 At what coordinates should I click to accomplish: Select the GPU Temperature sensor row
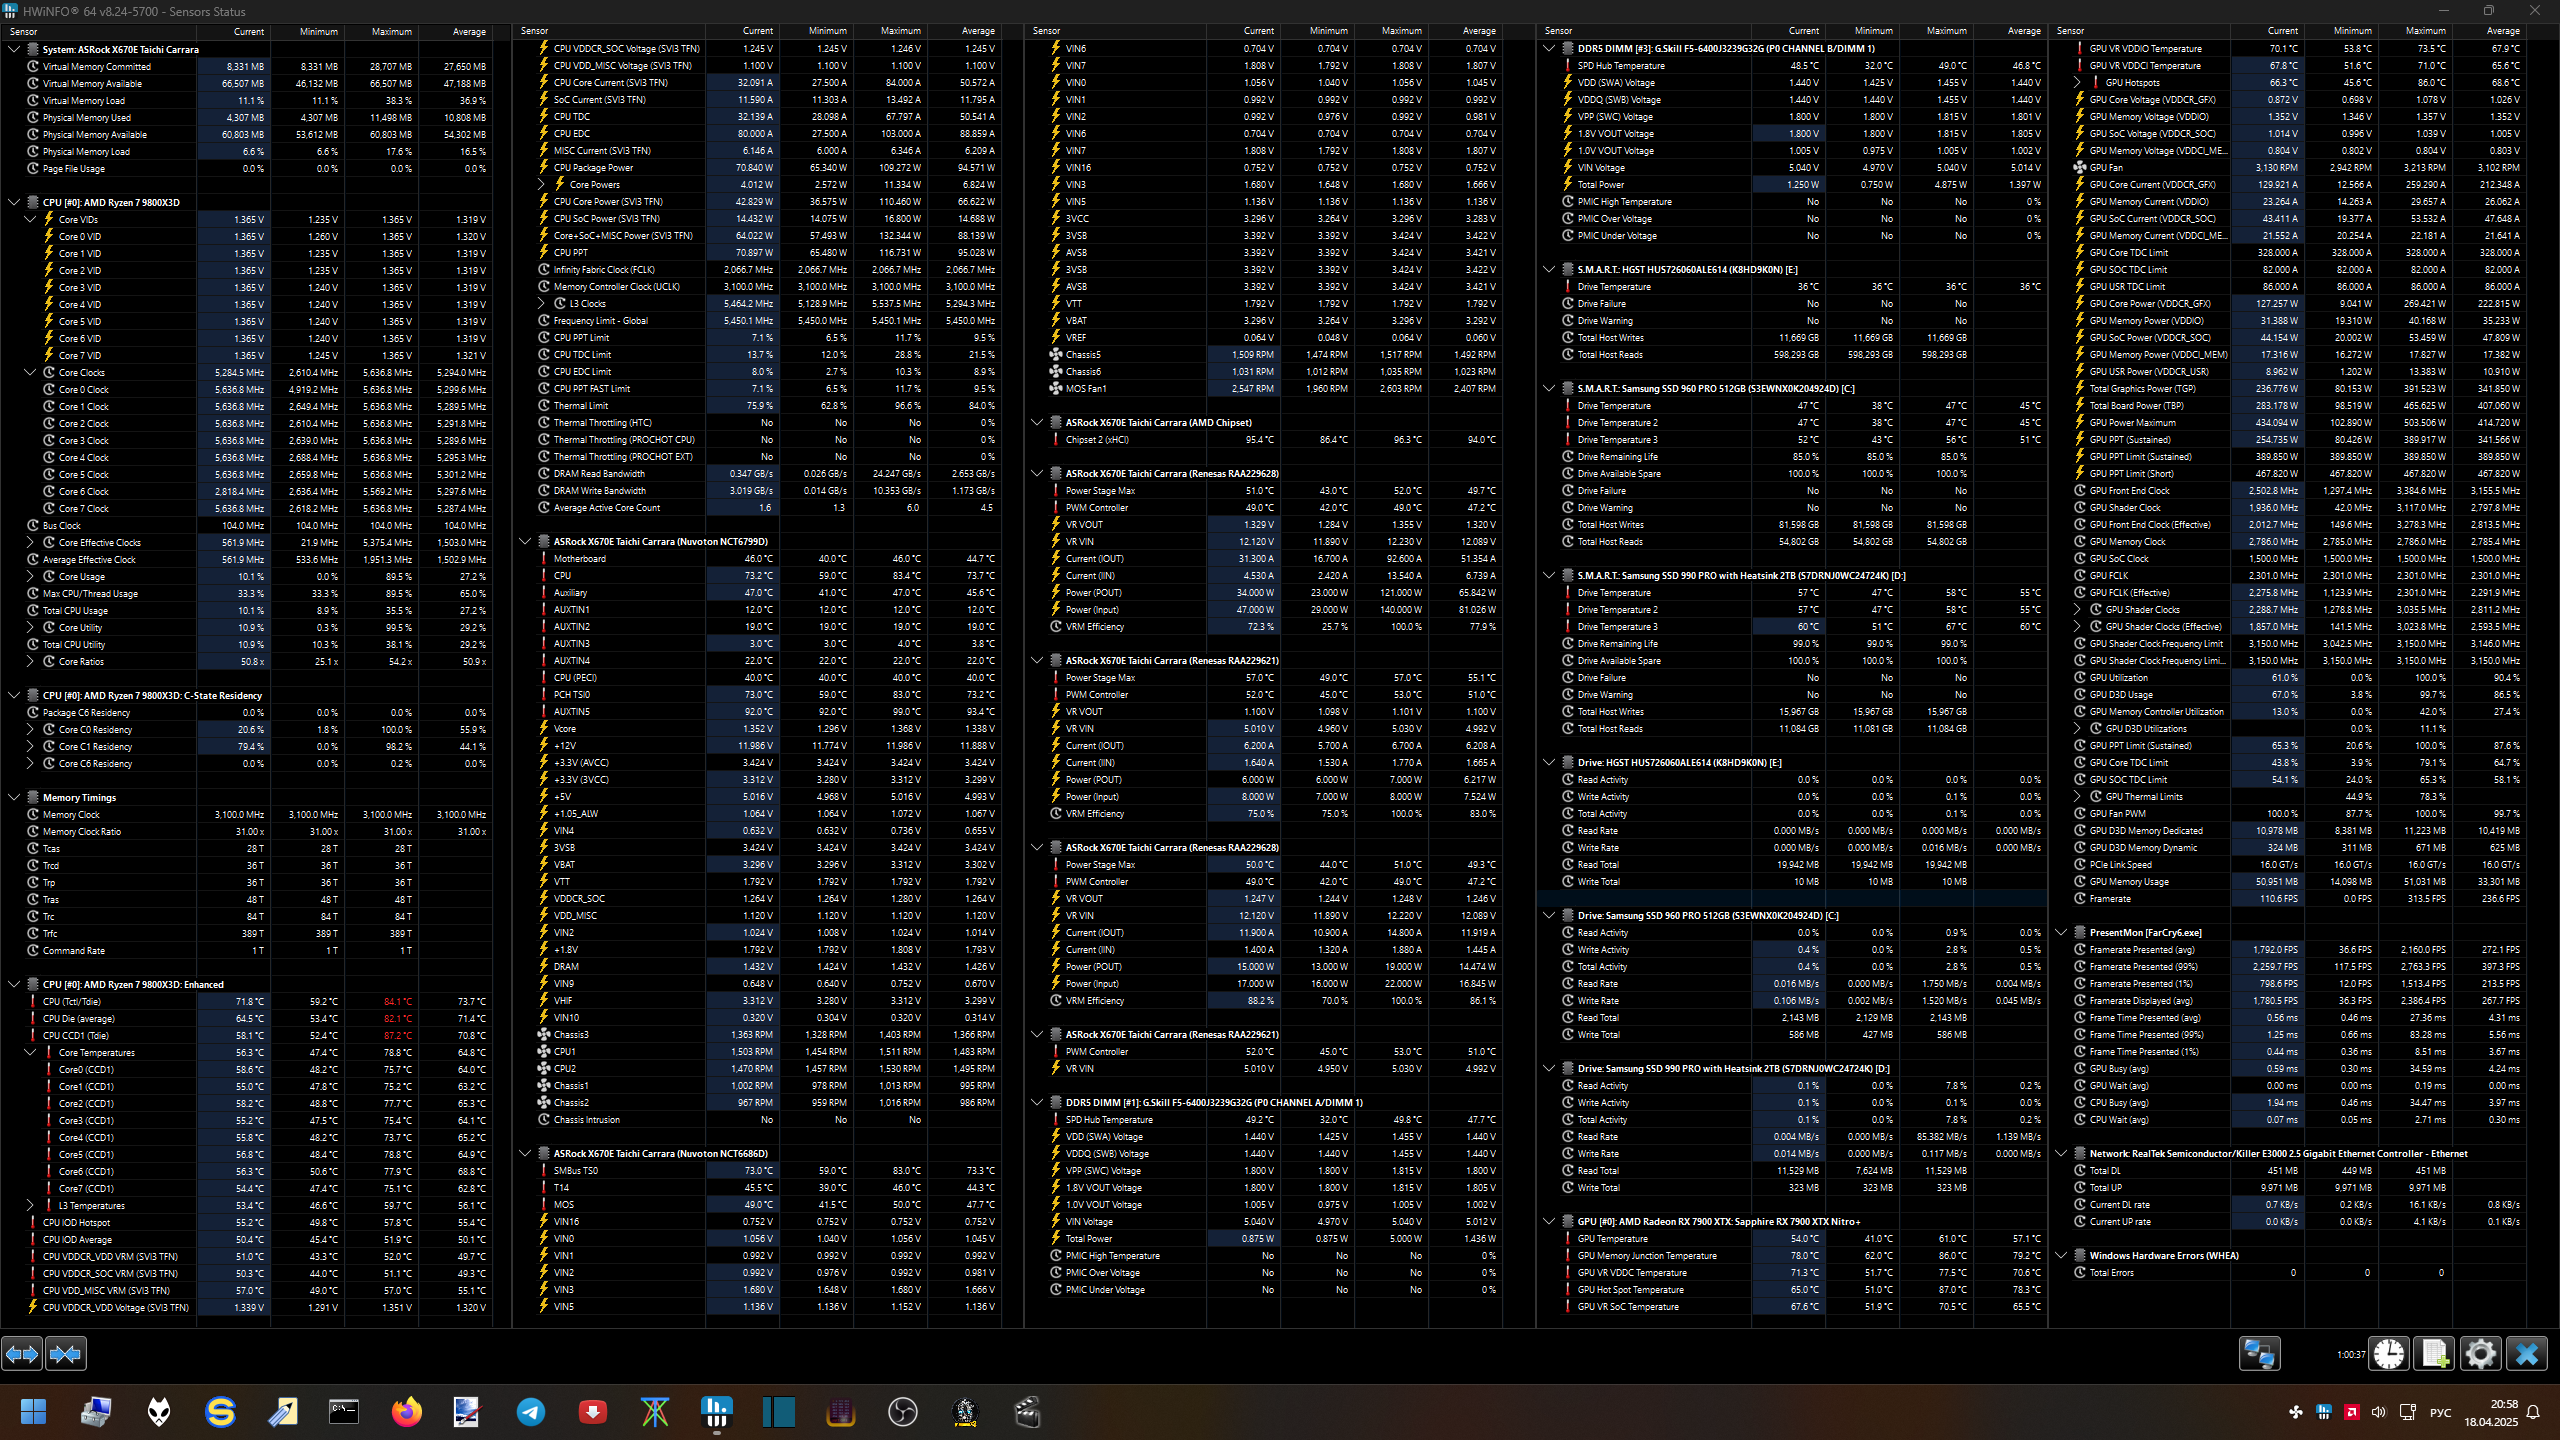tap(1612, 1238)
